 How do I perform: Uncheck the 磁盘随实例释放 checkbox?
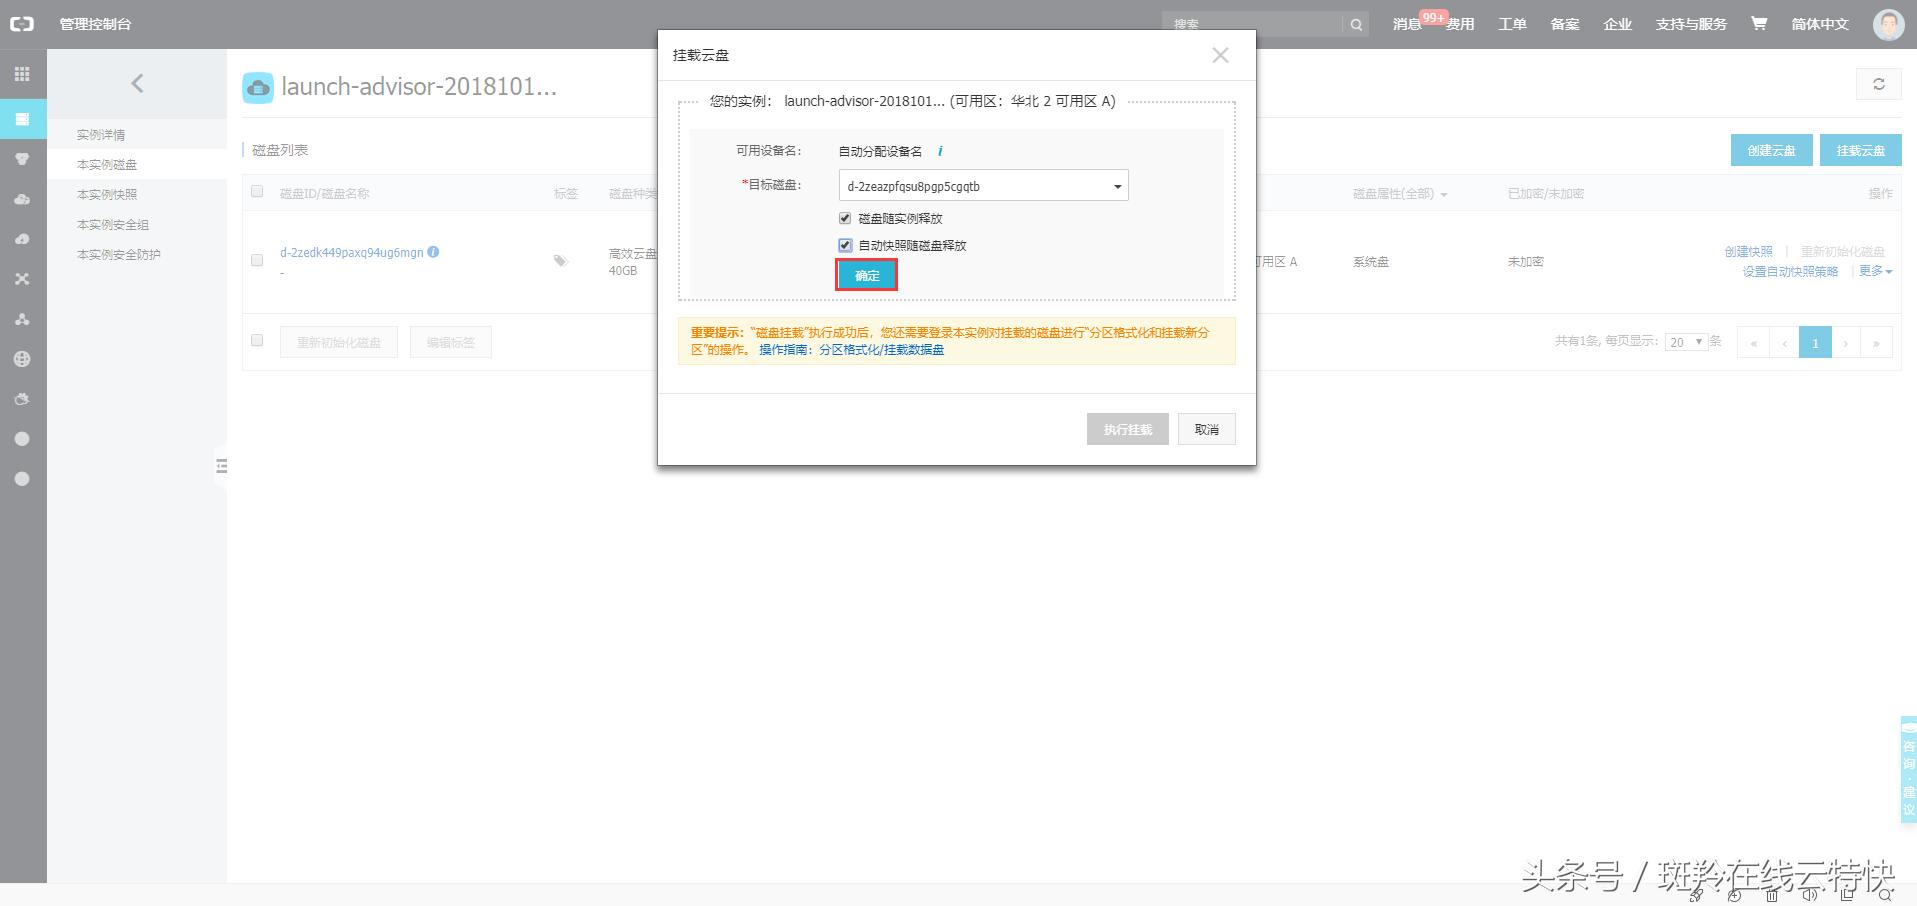[x=845, y=217]
